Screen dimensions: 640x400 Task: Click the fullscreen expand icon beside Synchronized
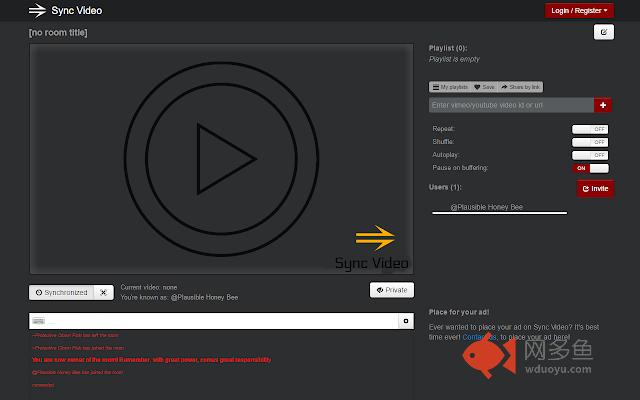(103, 292)
